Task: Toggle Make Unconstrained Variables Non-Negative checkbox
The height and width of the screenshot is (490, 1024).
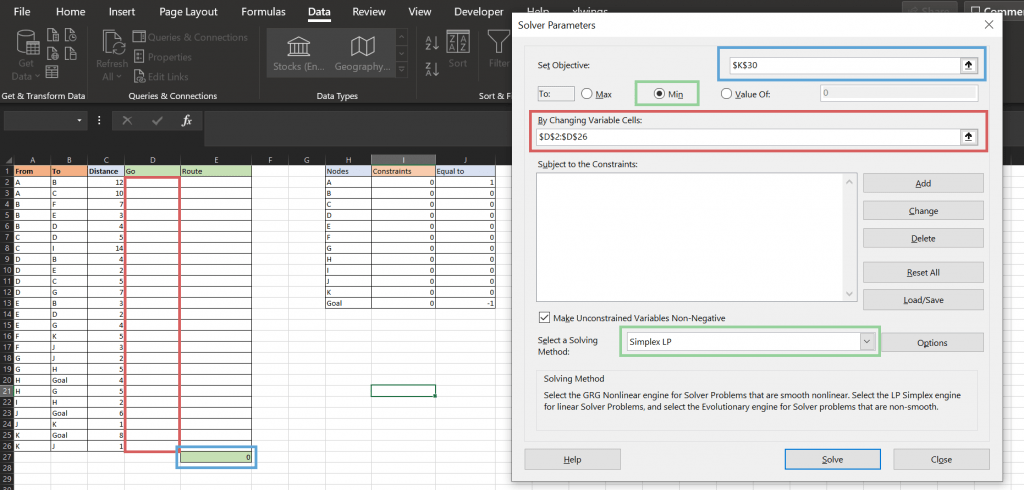Action: pos(544,318)
